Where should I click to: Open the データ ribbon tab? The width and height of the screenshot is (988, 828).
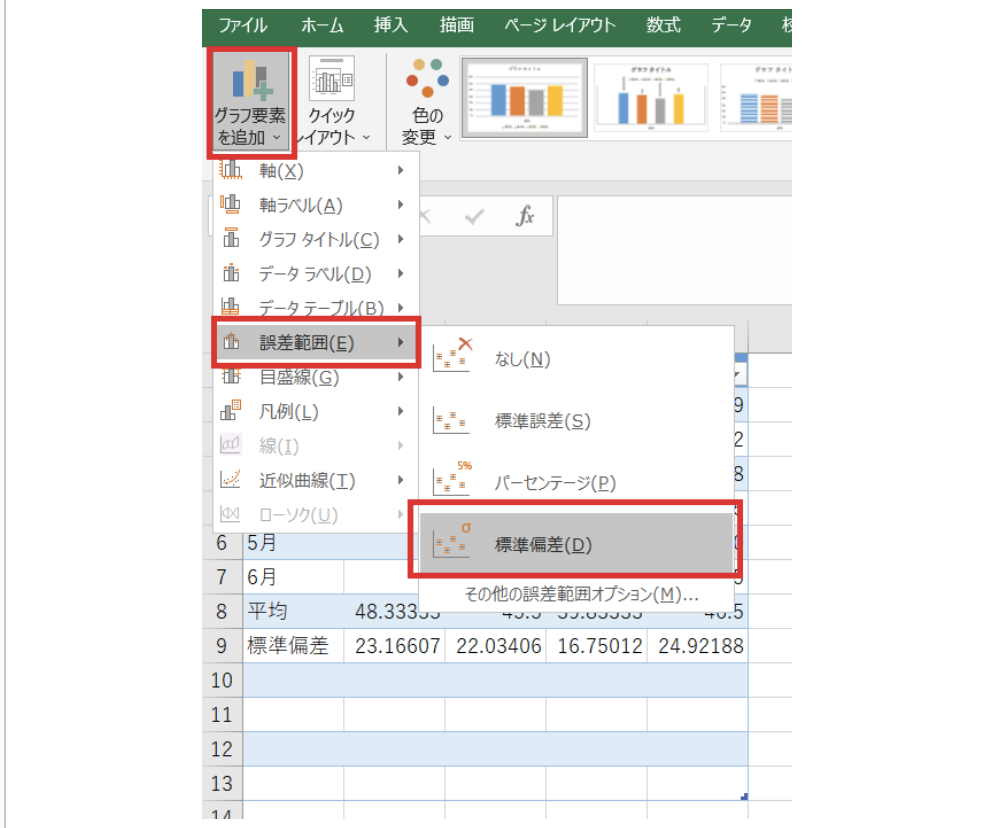coord(731,26)
